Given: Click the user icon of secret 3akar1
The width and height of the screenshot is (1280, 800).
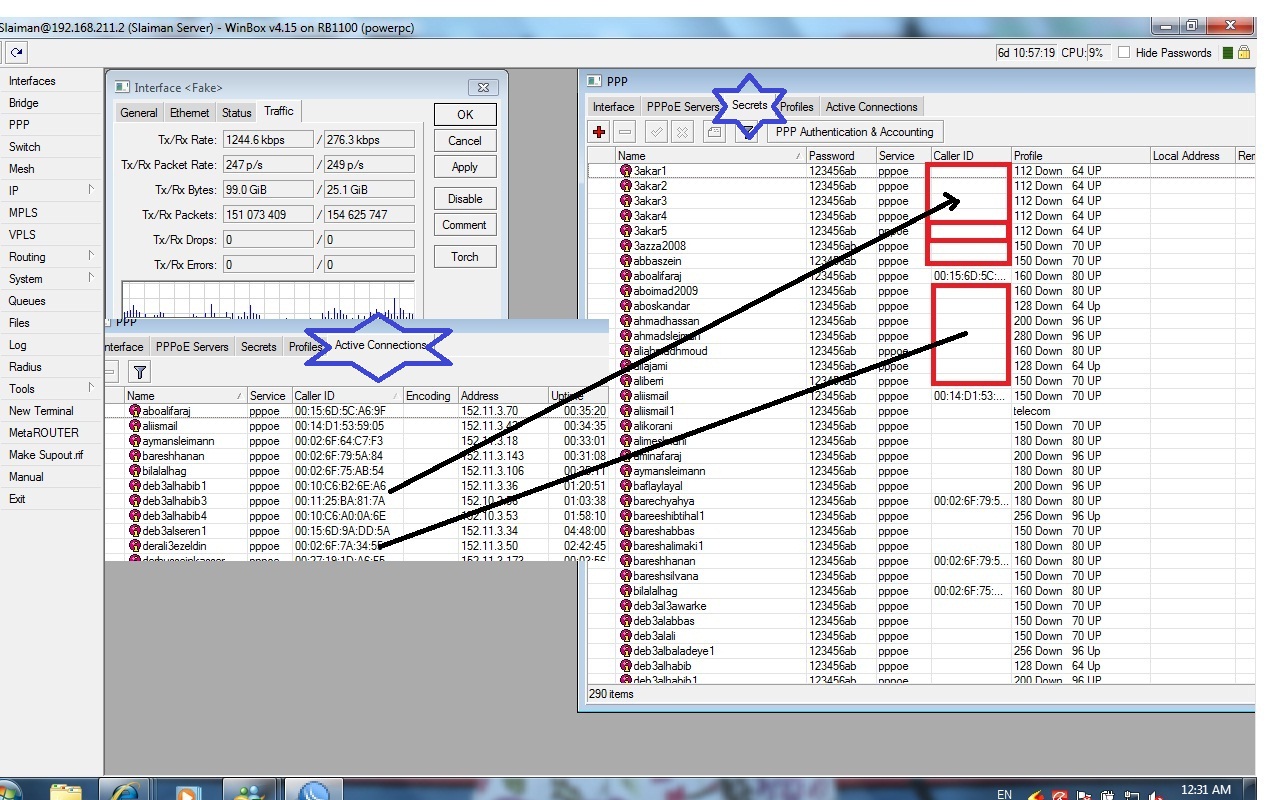Looking at the screenshot, I should [x=626, y=171].
